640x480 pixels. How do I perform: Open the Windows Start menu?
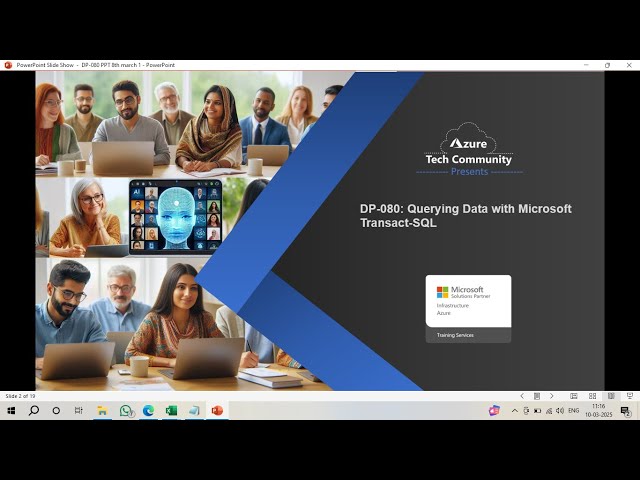click(11, 411)
